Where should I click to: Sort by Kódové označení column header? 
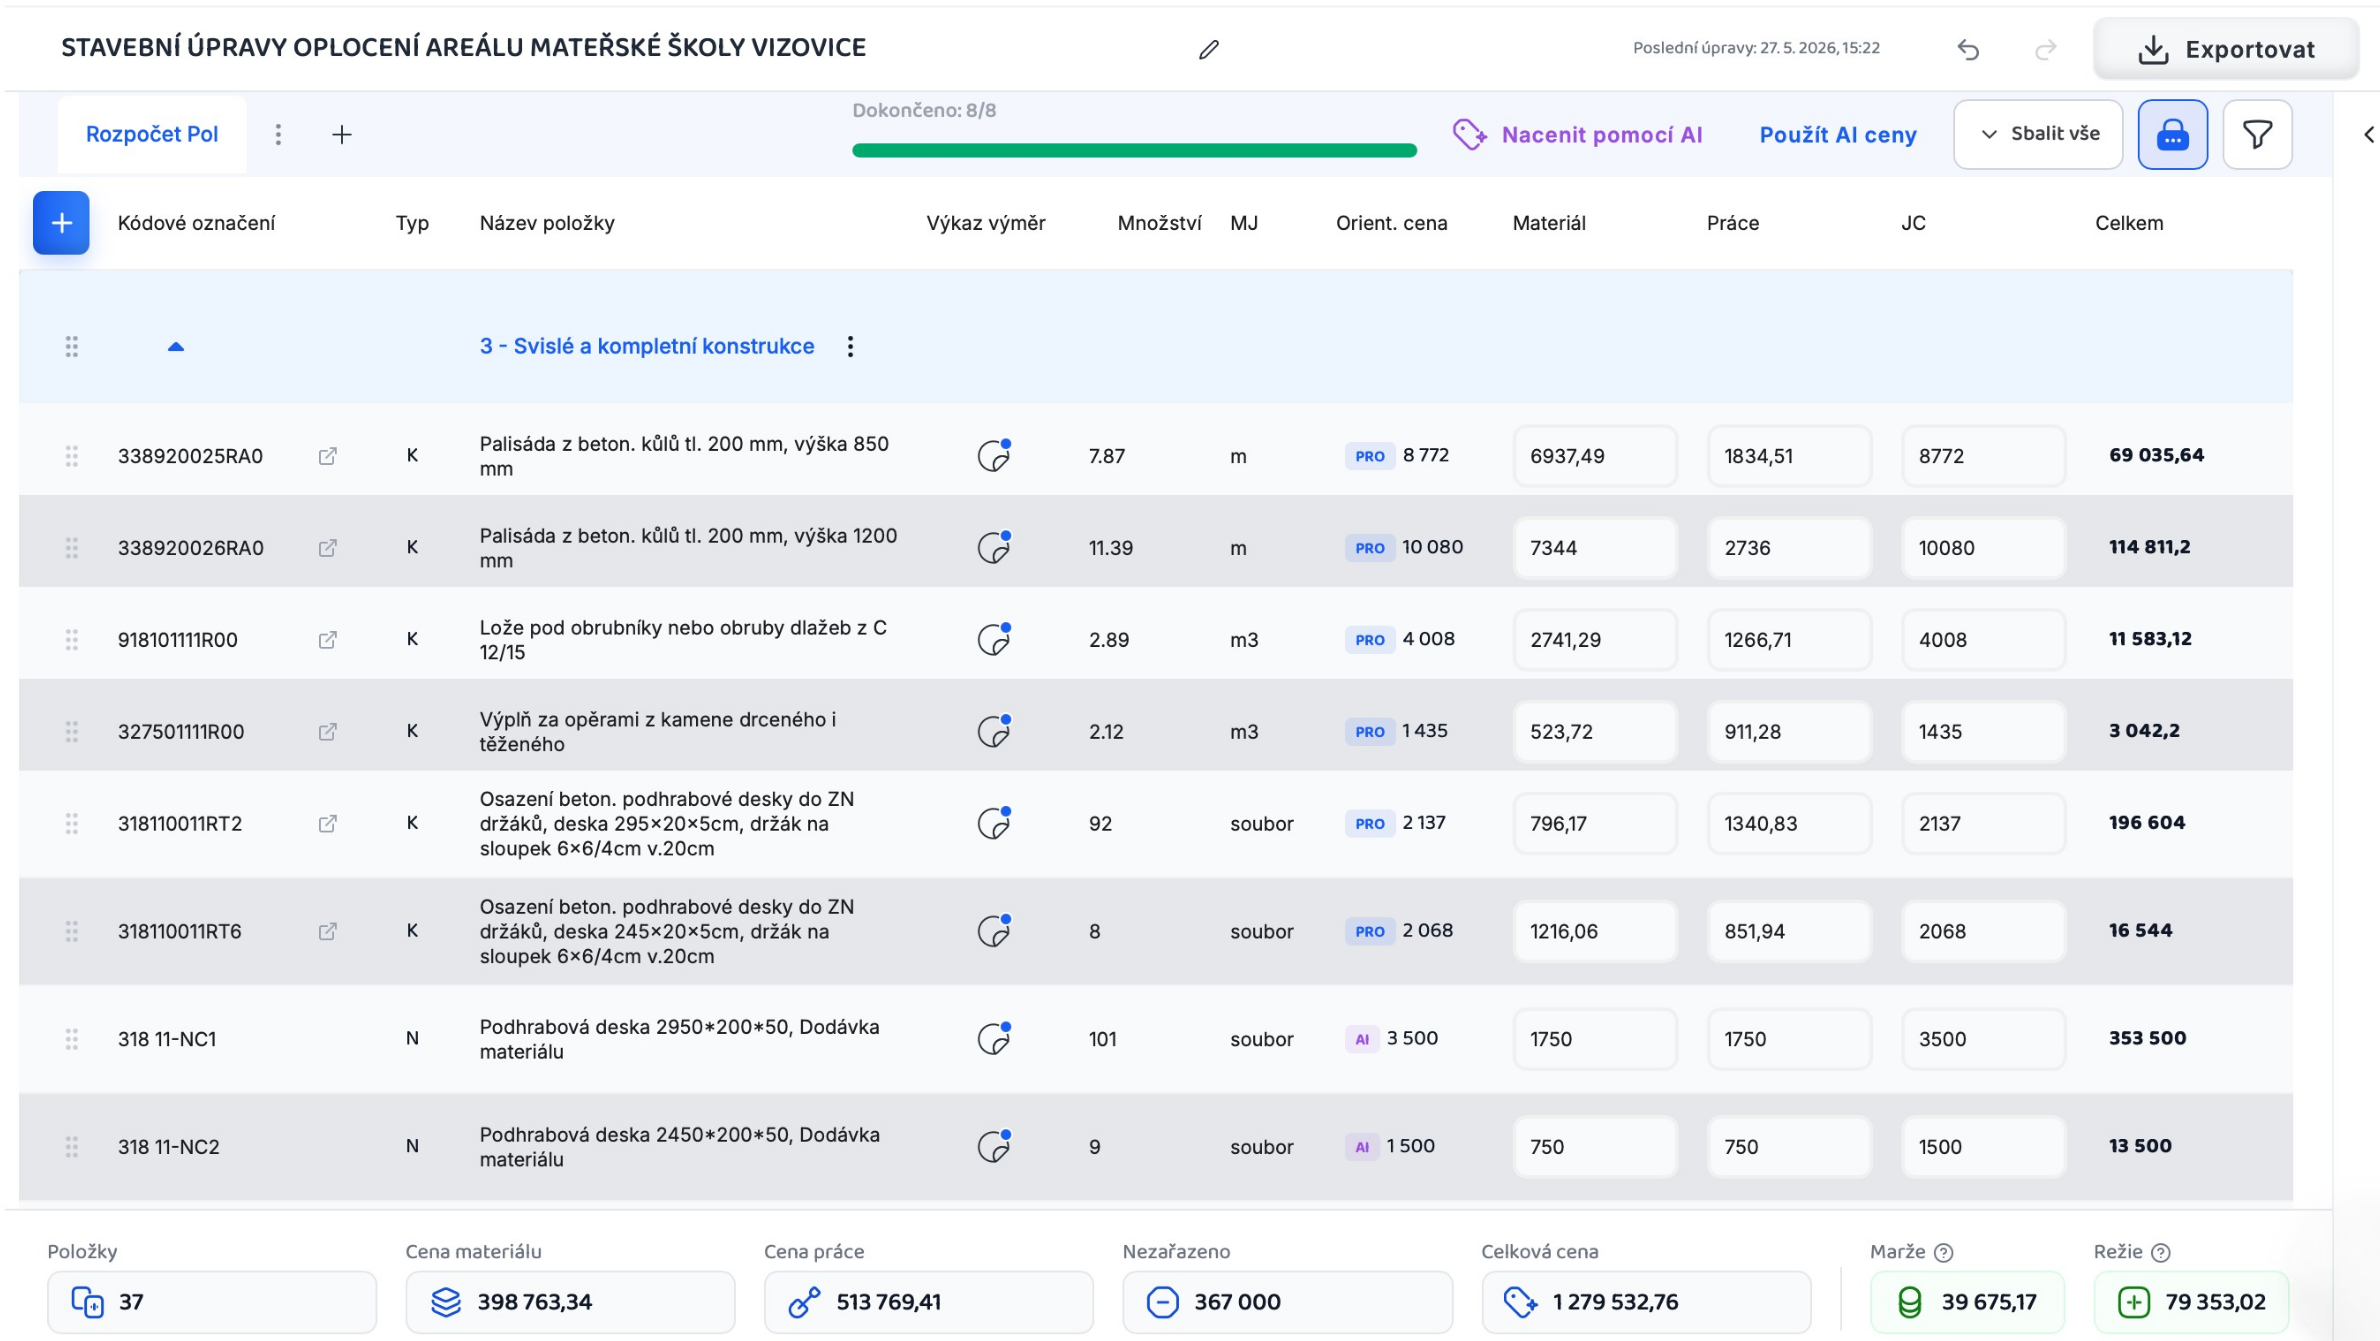coord(196,223)
